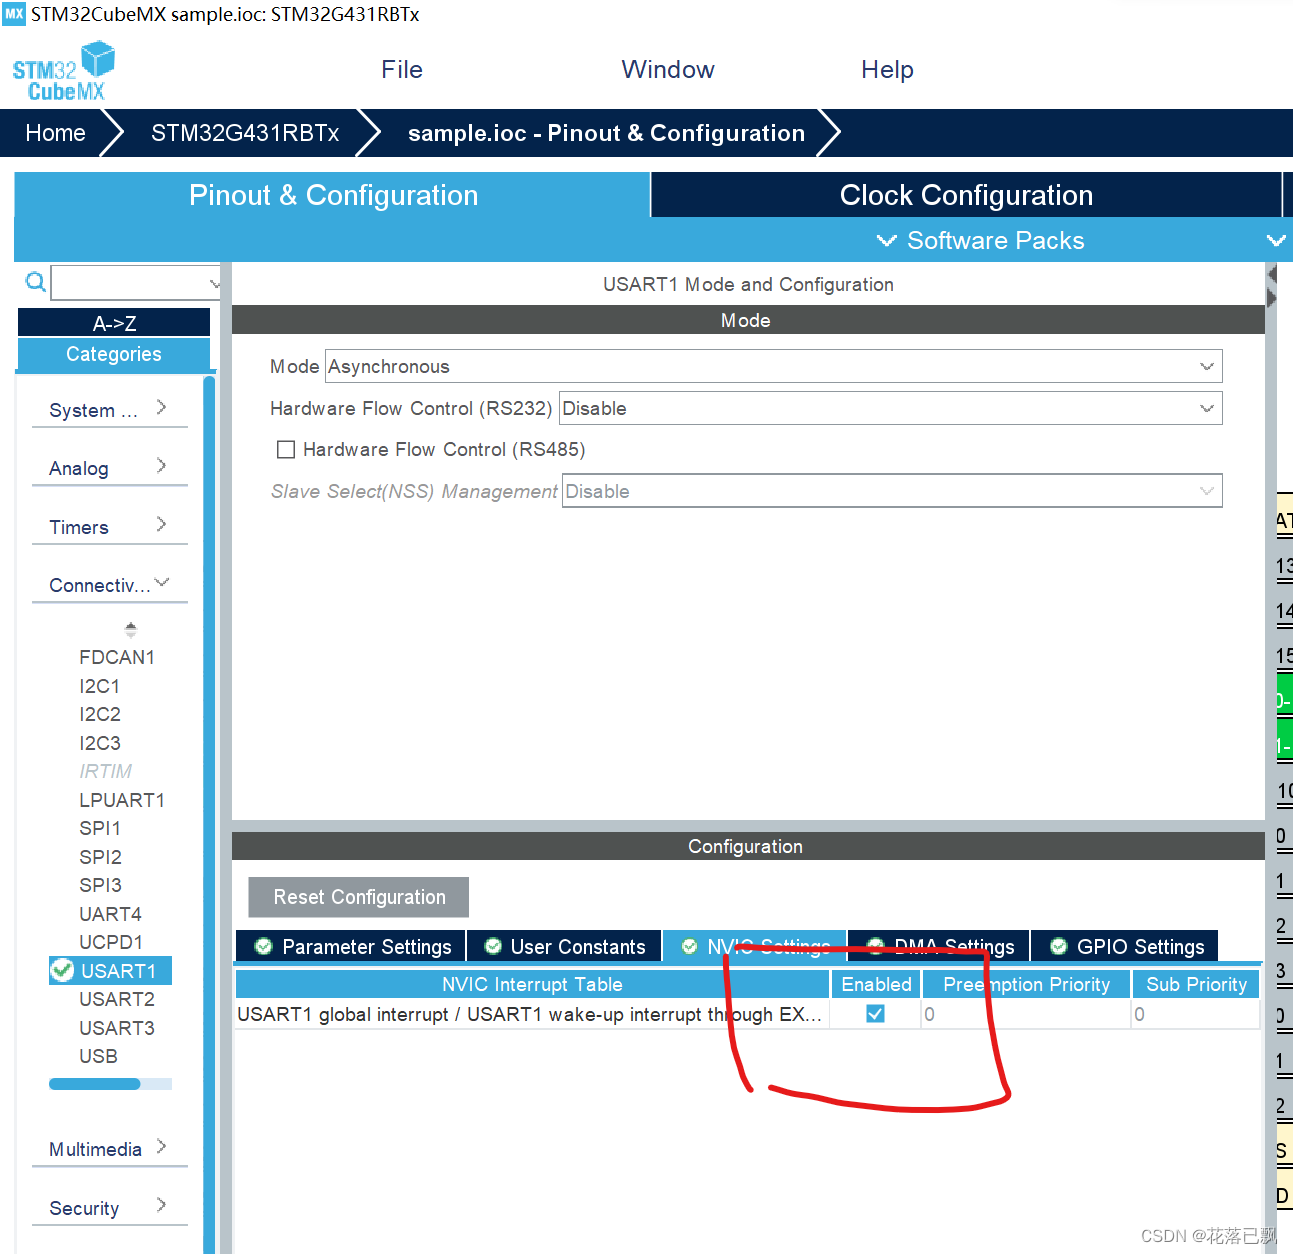Viewport: 1293px width, 1254px height.
Task: Select SPI3 in the peripheral list
Action: 100,885
